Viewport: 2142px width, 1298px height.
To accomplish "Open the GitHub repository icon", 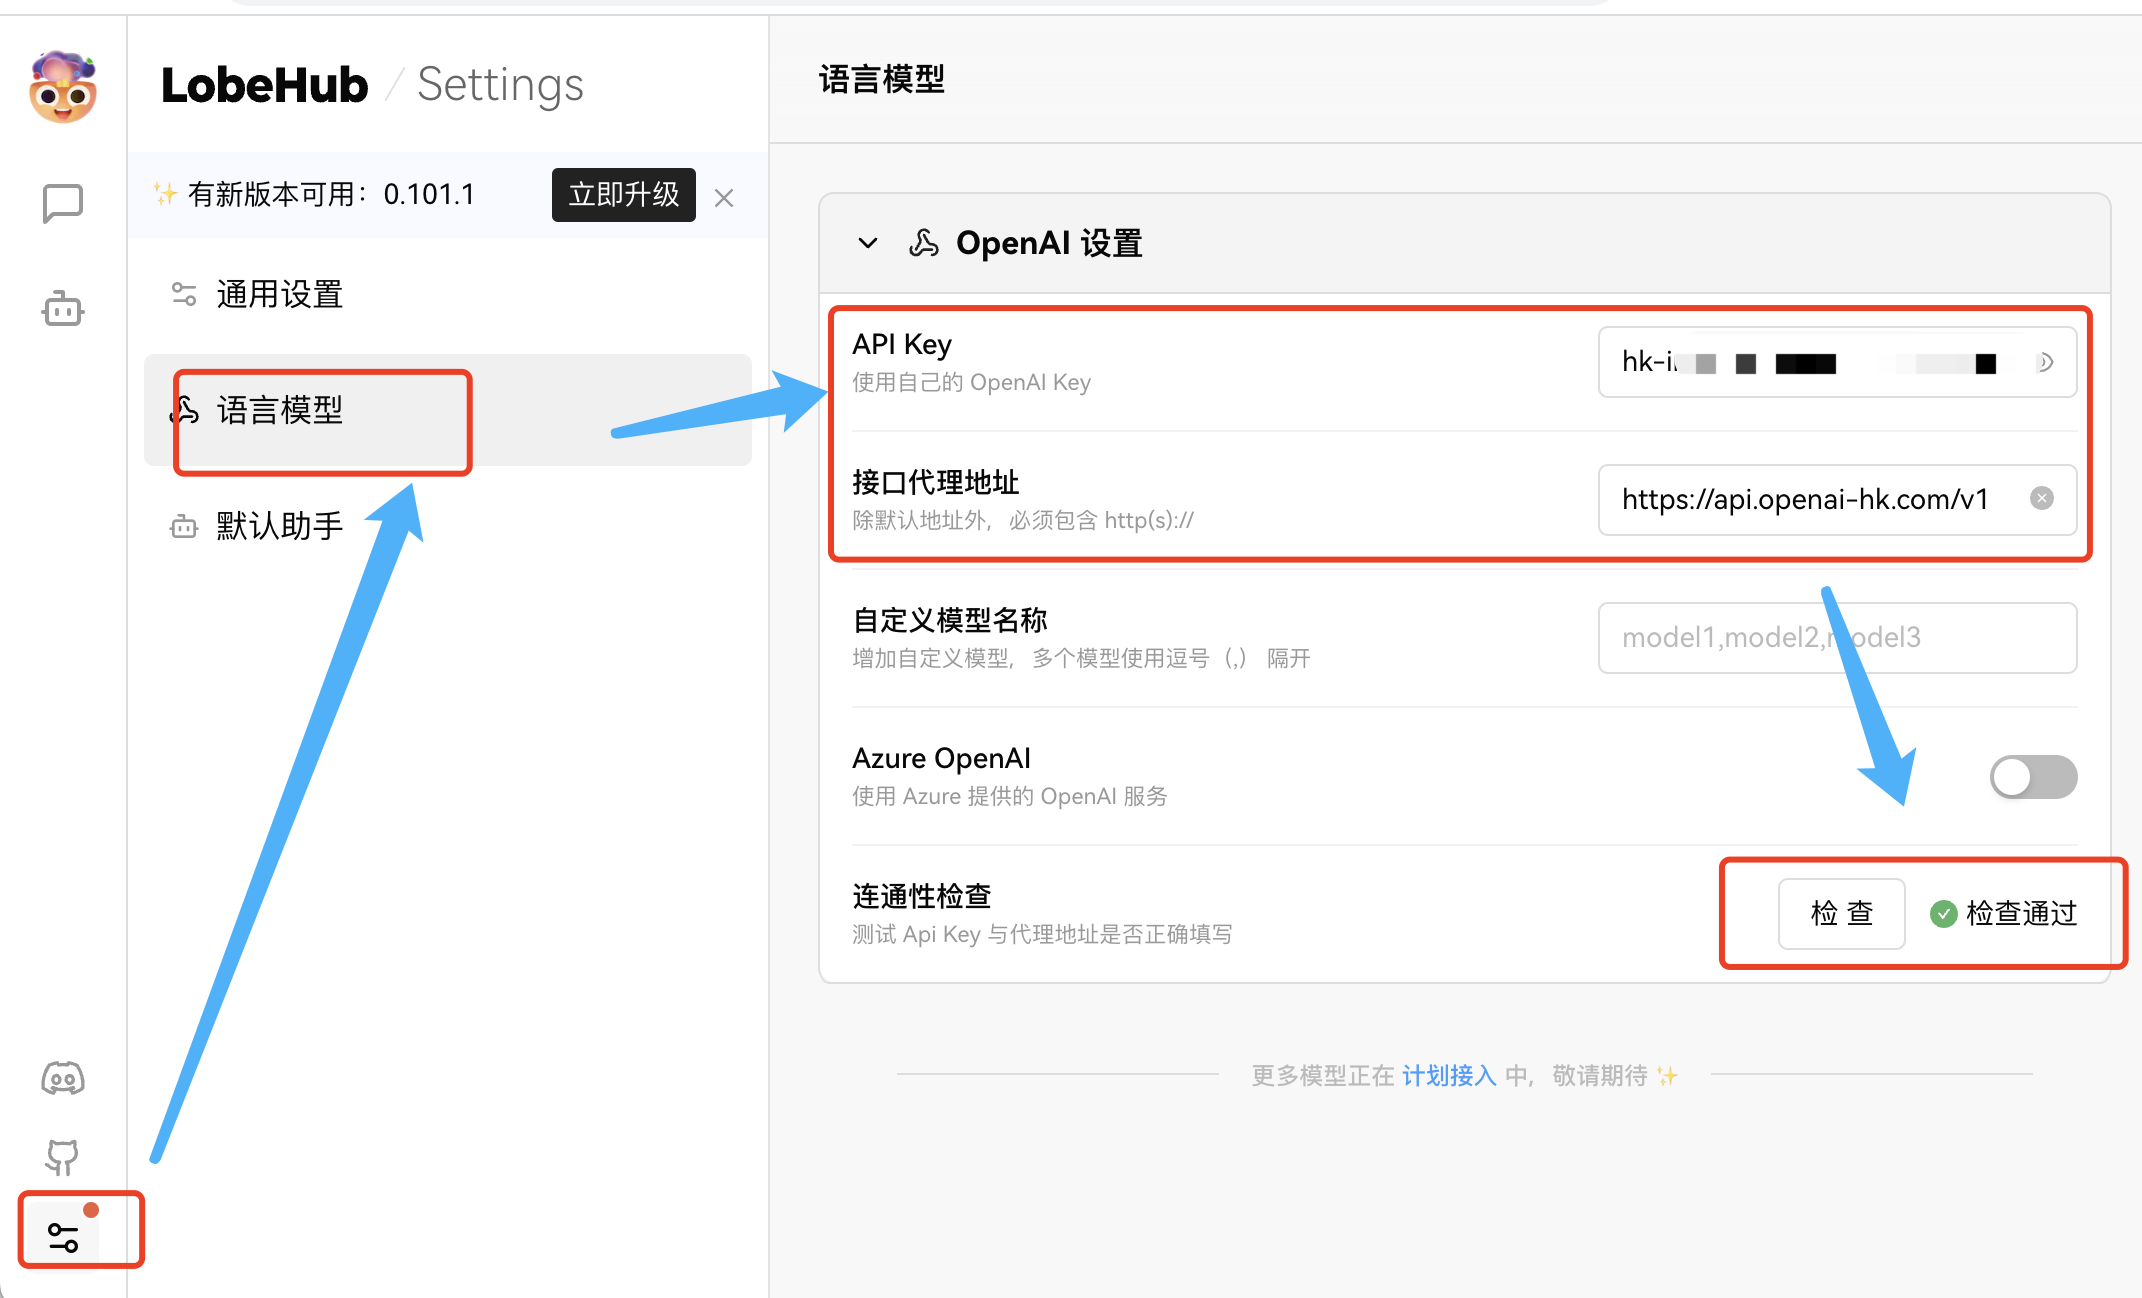I will (x=63, y=1157).
